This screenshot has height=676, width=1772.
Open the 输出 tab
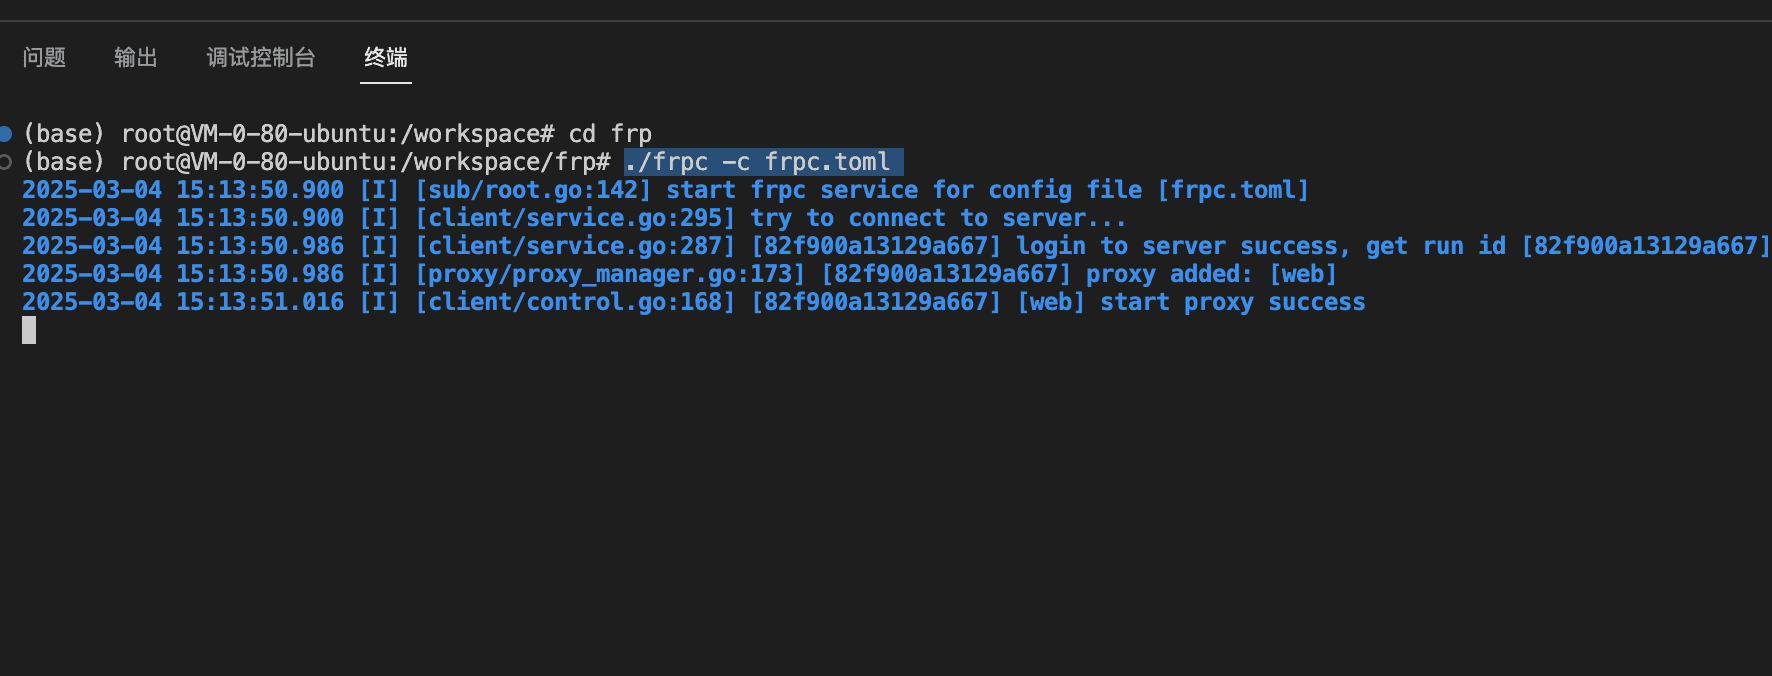point(135,58)
